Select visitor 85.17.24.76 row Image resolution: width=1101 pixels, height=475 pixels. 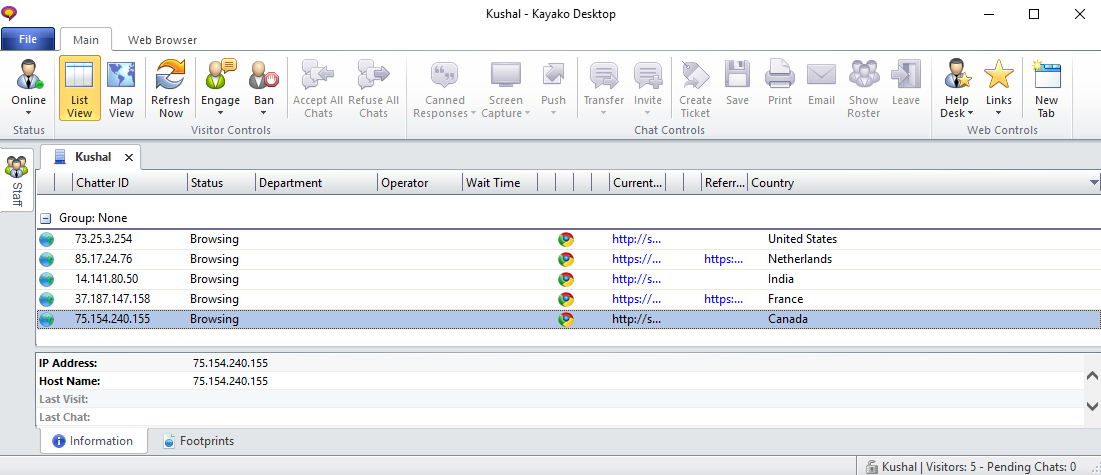(x=568, y=259)
